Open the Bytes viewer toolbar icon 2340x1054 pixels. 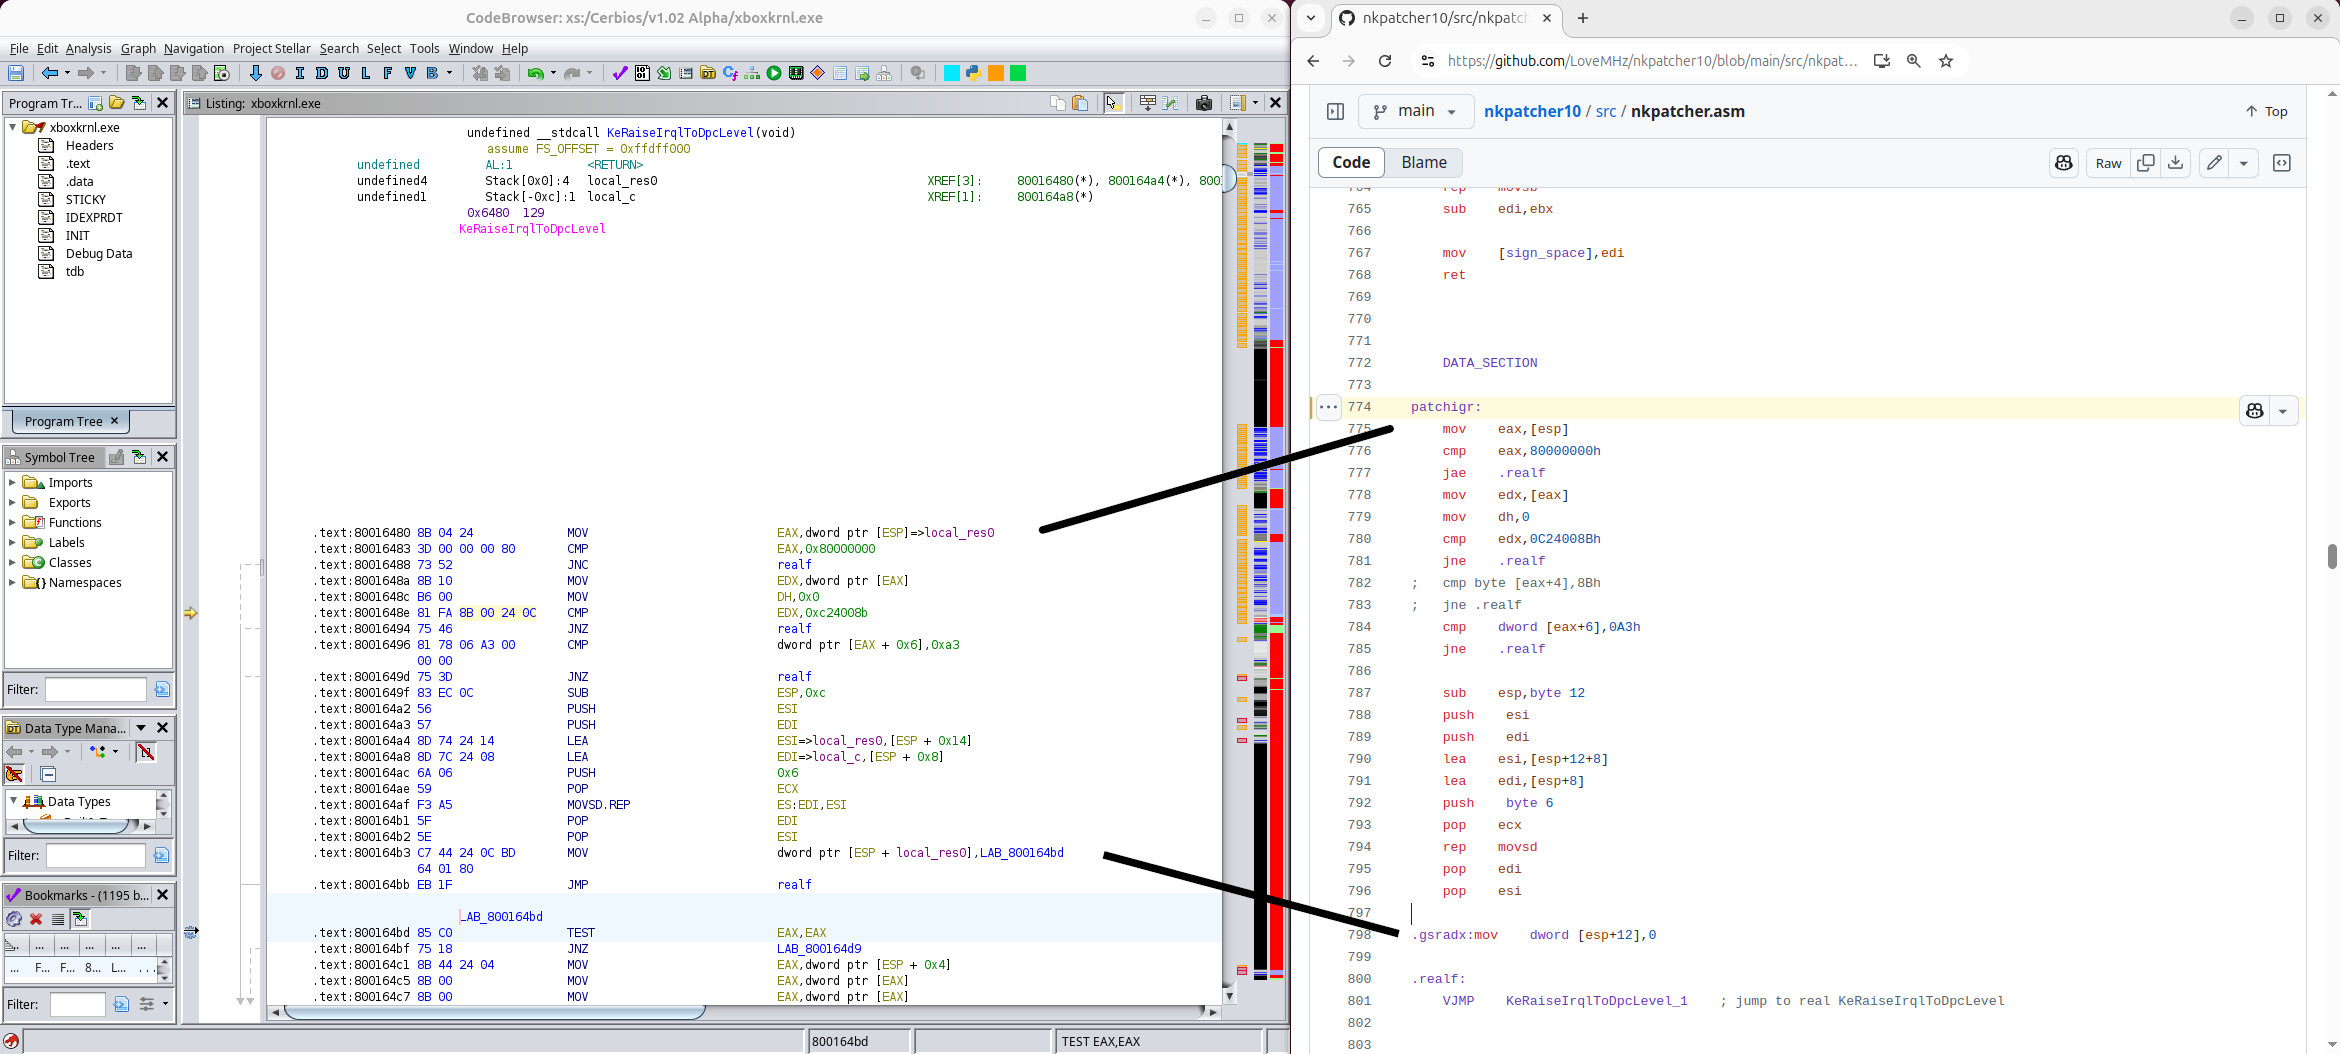tap(642, 73)
